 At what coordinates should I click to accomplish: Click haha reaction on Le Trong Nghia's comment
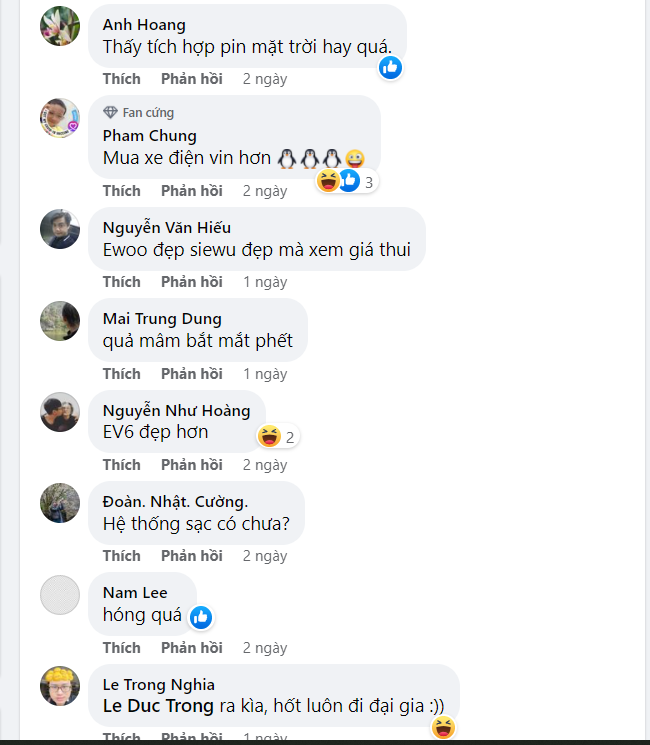pos(444,727)
